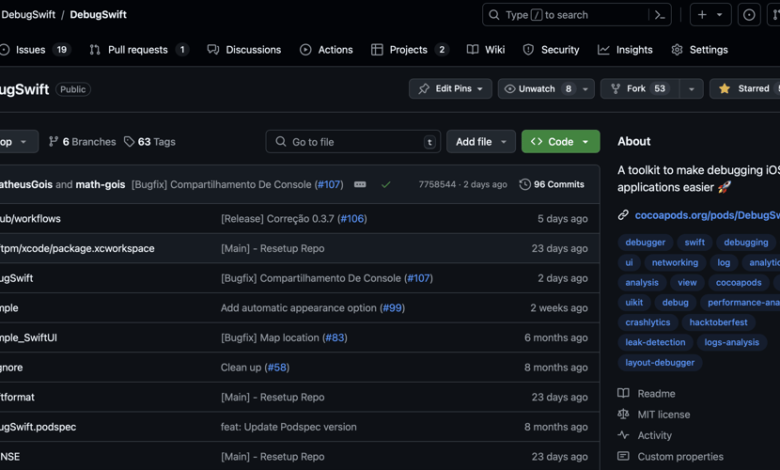View the 6 Branches link
This screenshot has width=780, height=470.
click(x=83, y=142)
